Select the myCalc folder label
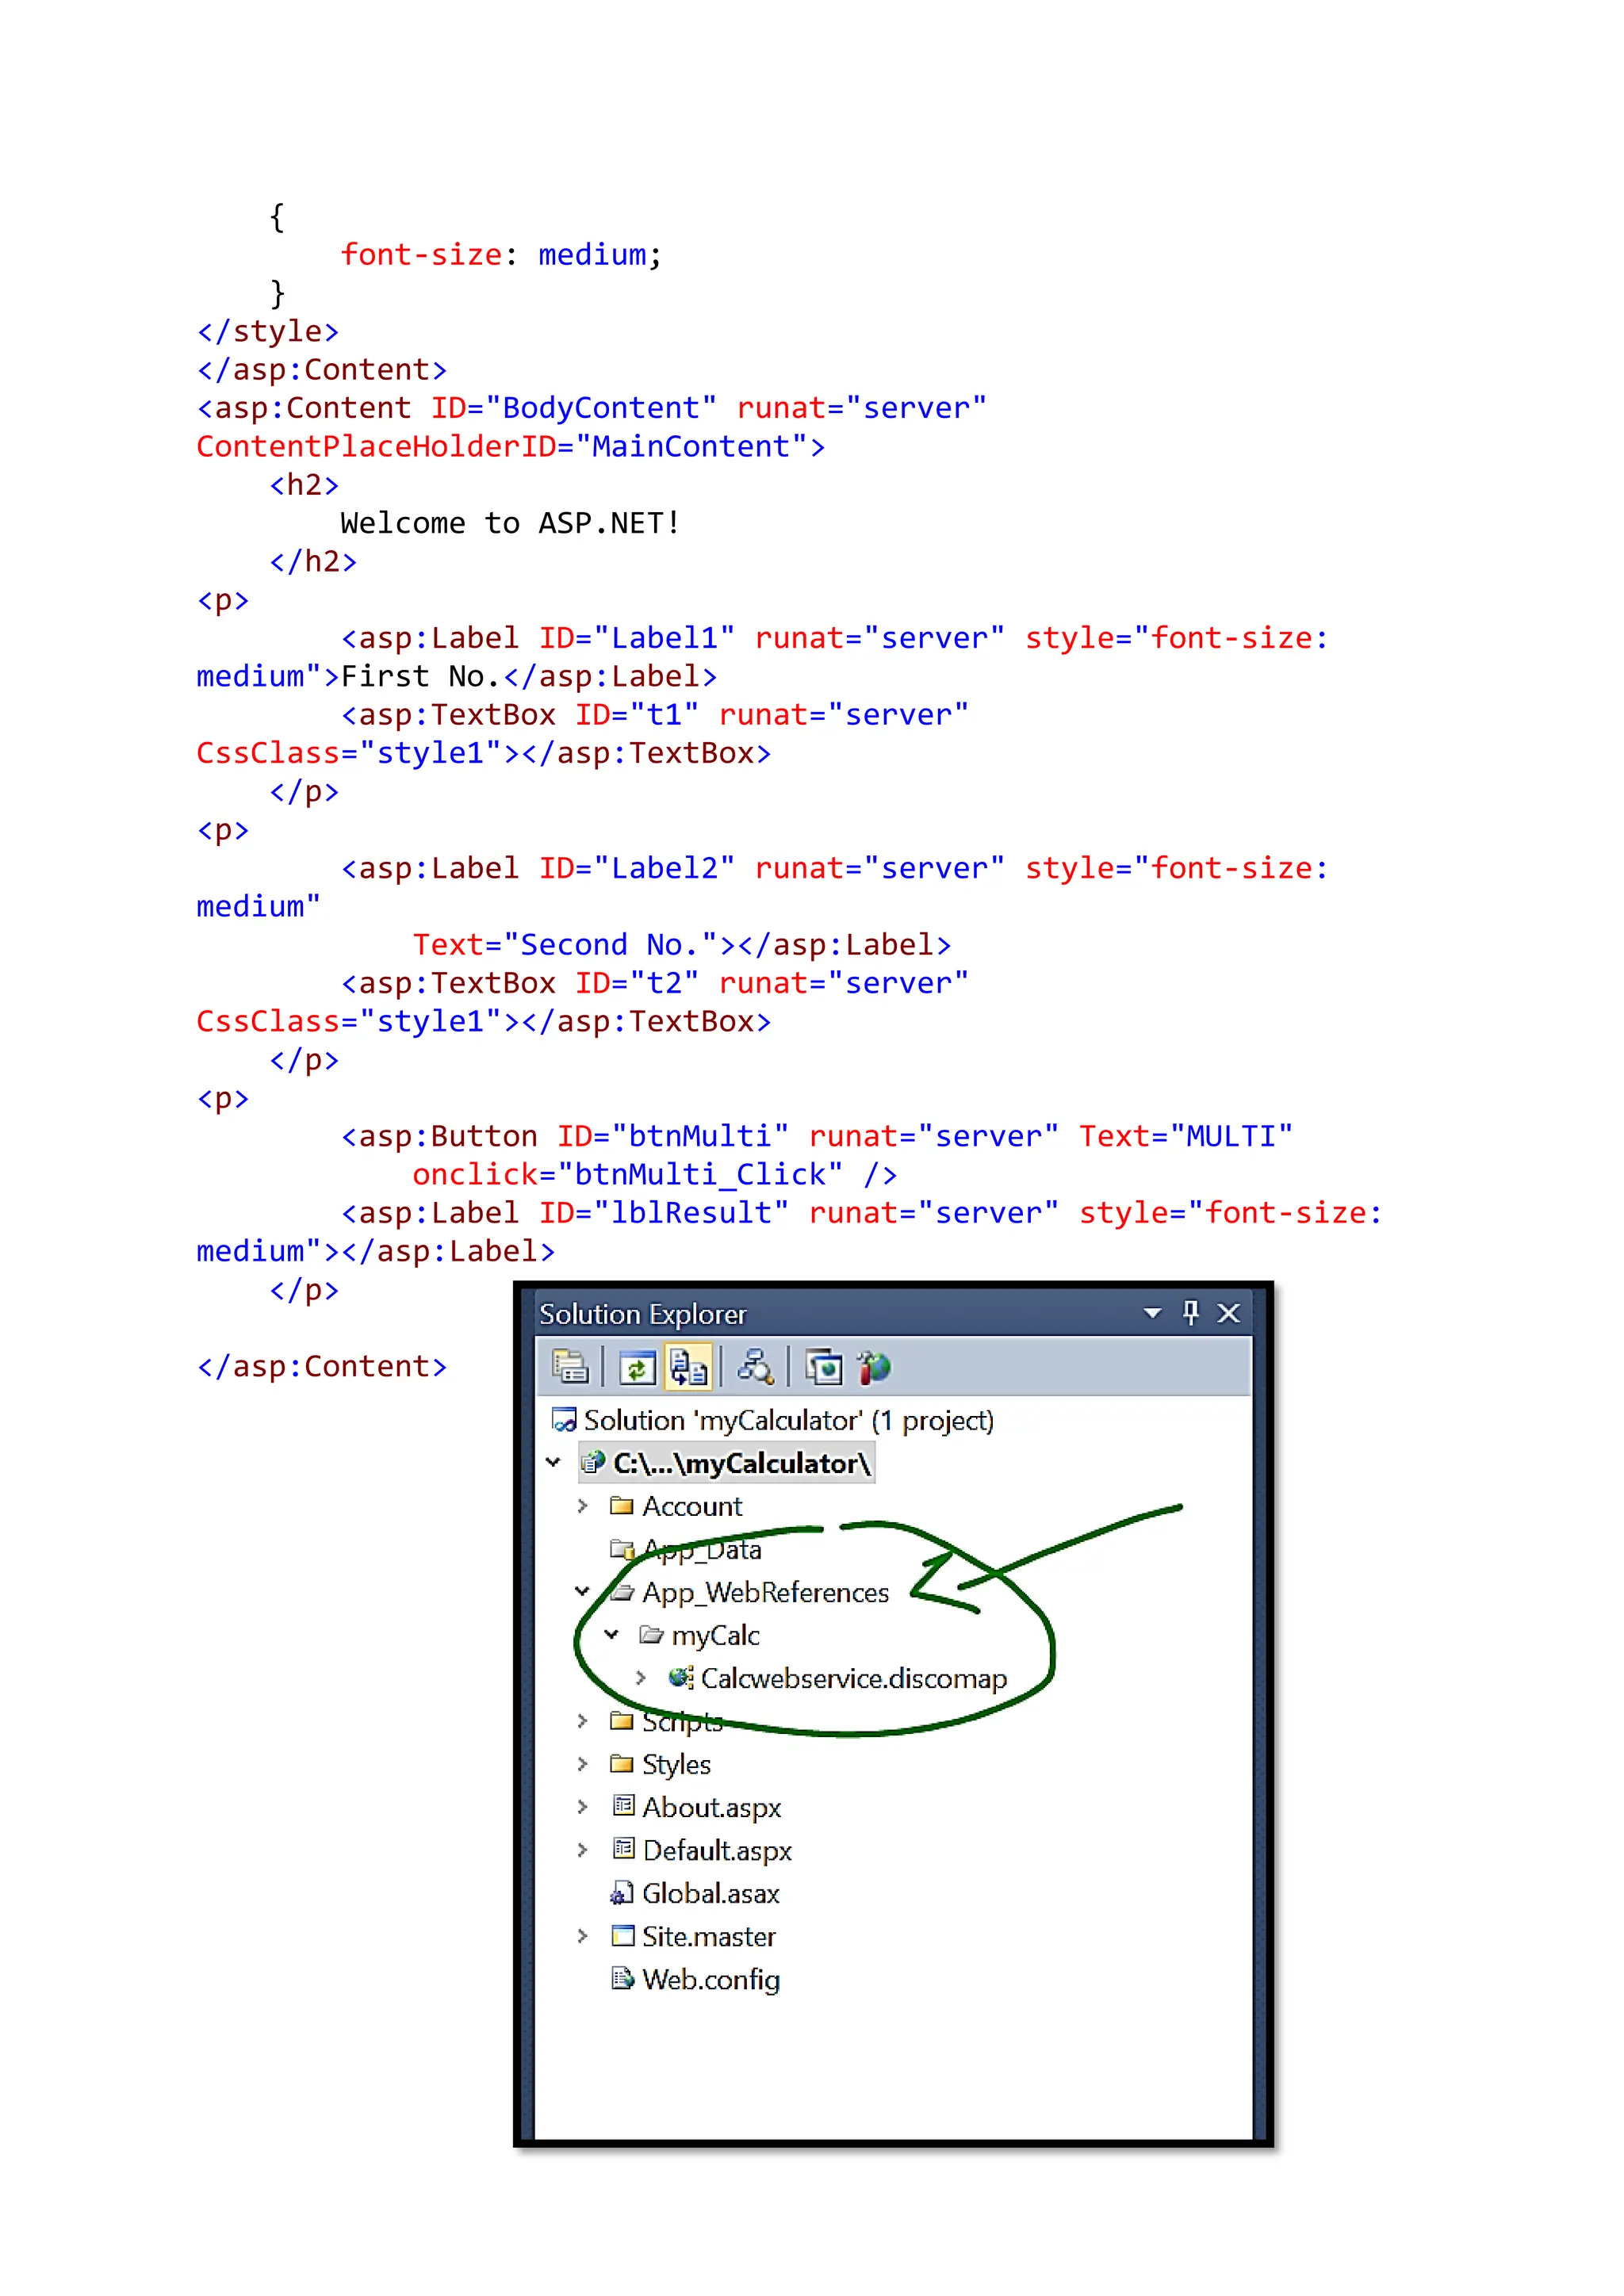The image size is (1624, 2296). pos(716,1636)
